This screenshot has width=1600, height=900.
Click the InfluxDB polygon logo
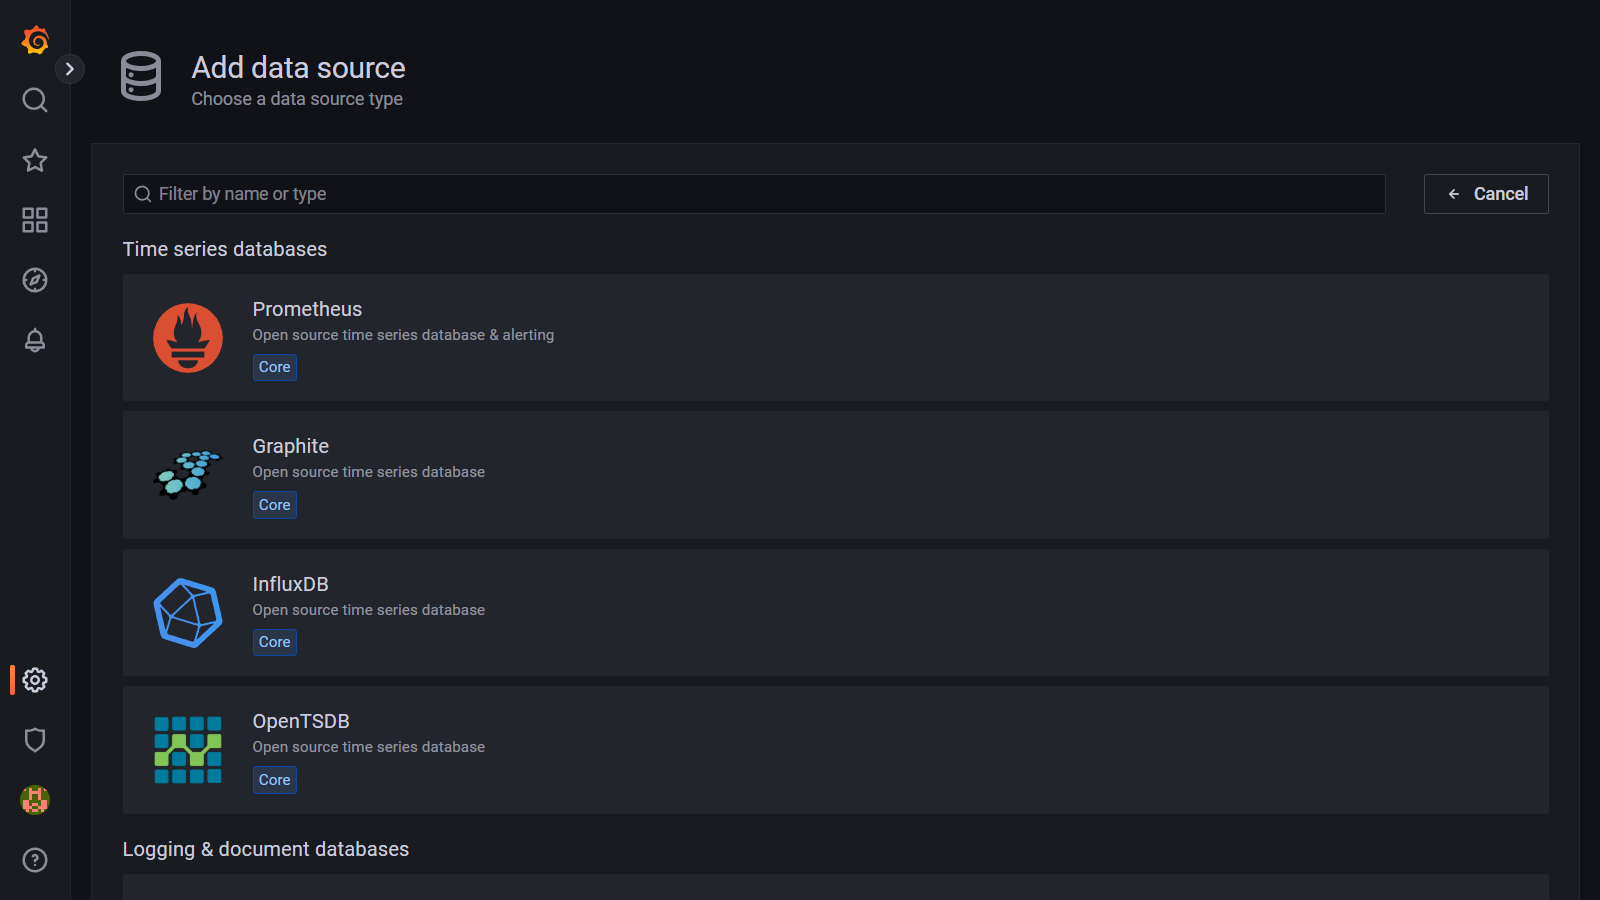(x=188, y=612)
